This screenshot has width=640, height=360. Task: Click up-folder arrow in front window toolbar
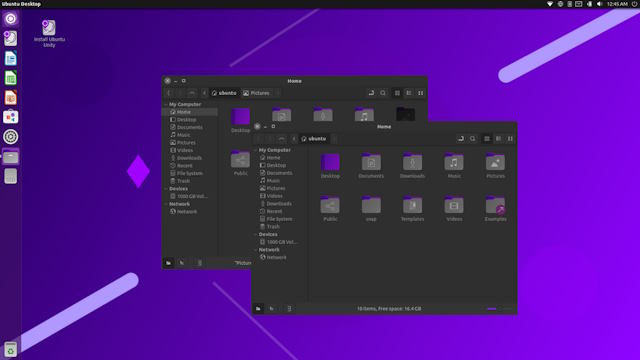[281, 139]
